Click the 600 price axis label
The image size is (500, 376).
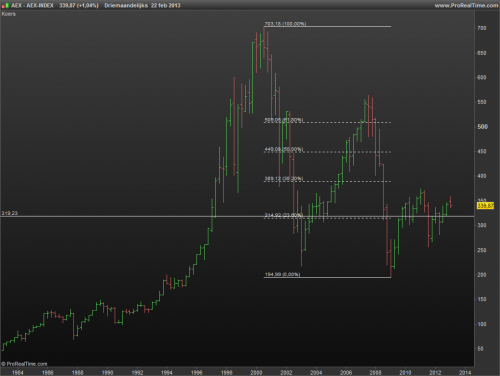[x=482, y=77]
